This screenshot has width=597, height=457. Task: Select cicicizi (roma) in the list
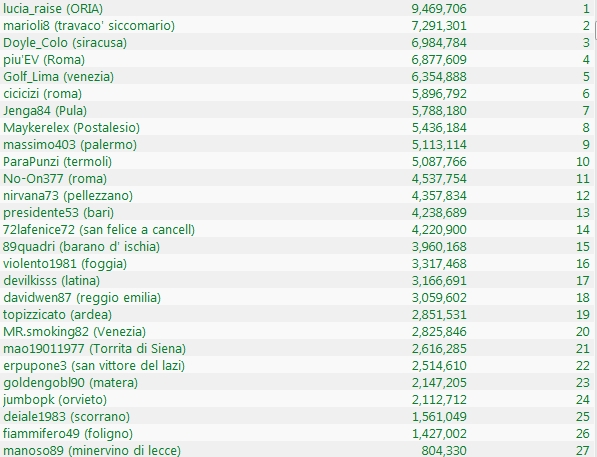(297, 93)
